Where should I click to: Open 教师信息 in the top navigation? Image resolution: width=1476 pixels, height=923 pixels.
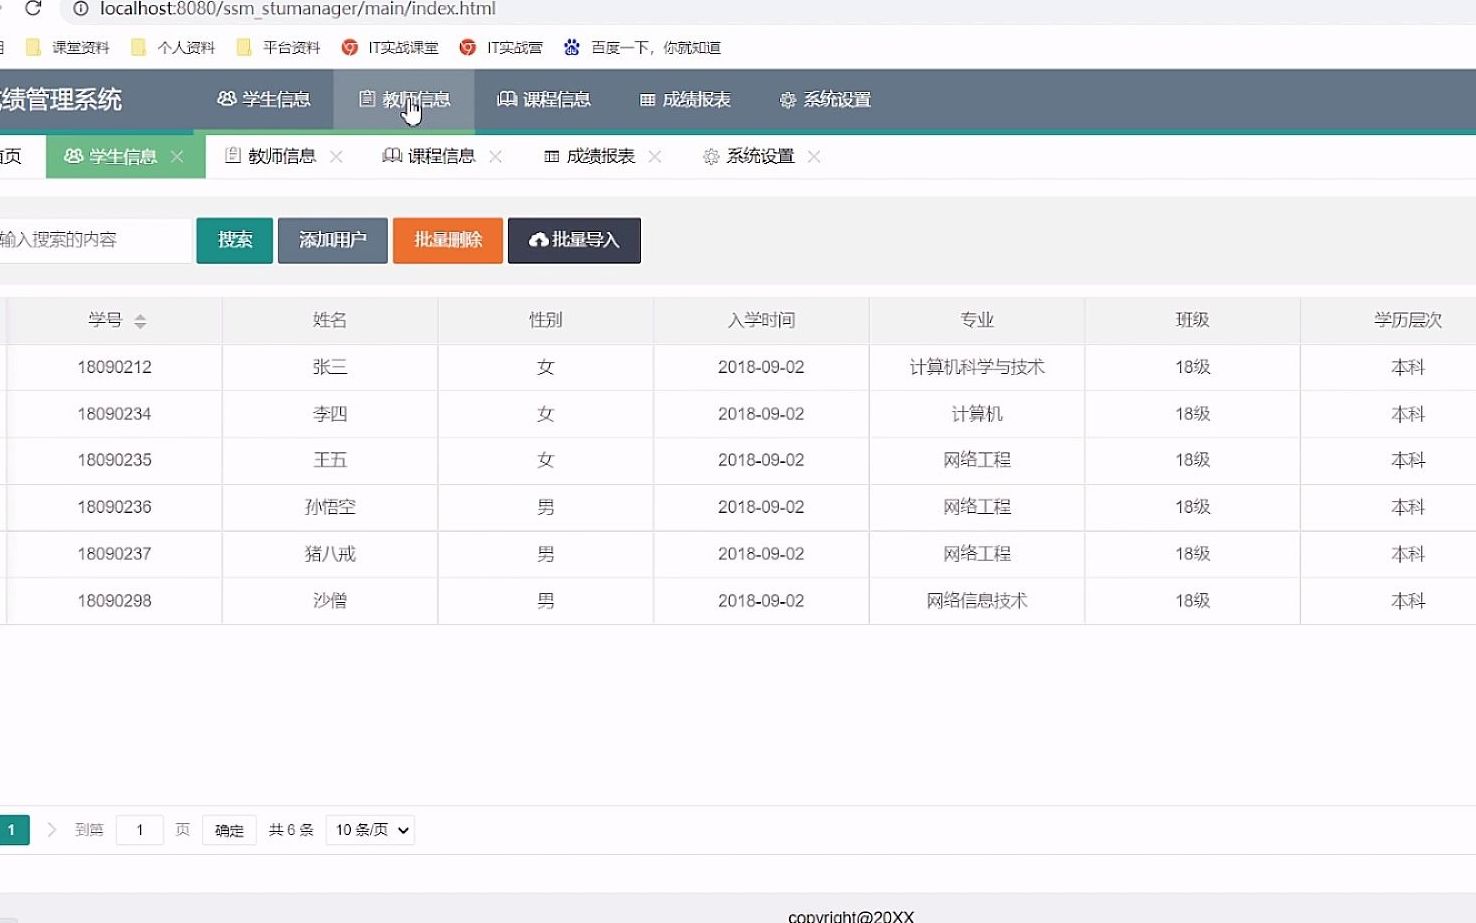[404, 99]
